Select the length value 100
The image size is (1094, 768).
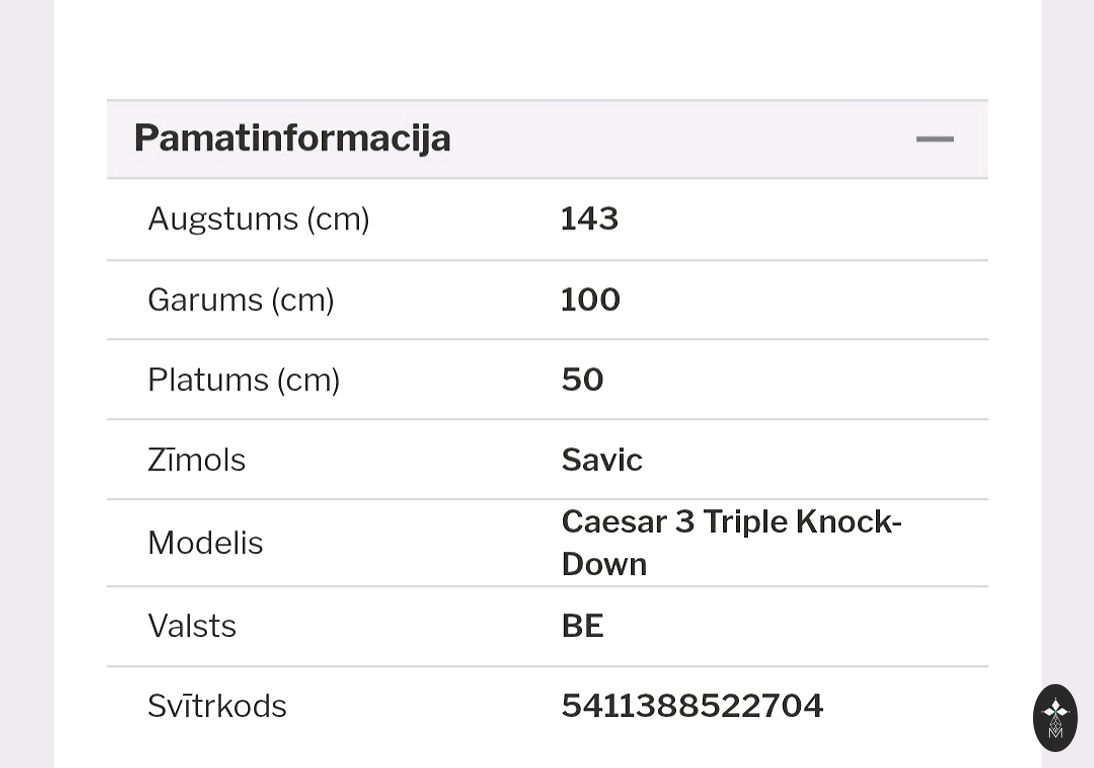pyautogui.click(x=590, y=300)
